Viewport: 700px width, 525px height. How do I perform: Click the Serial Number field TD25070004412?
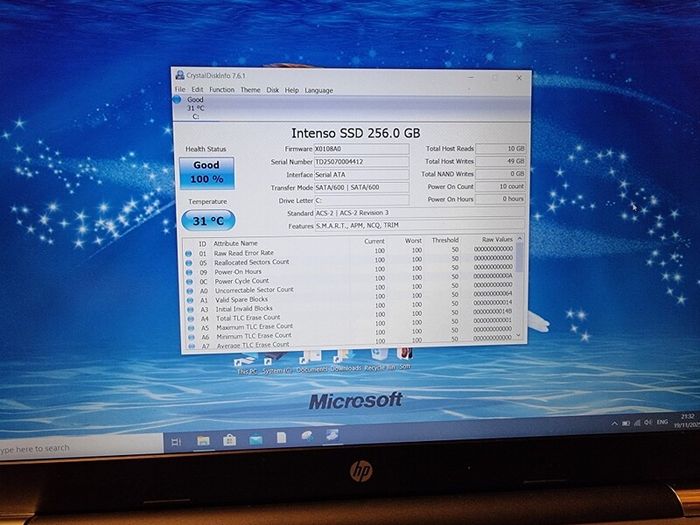[361, 162]
